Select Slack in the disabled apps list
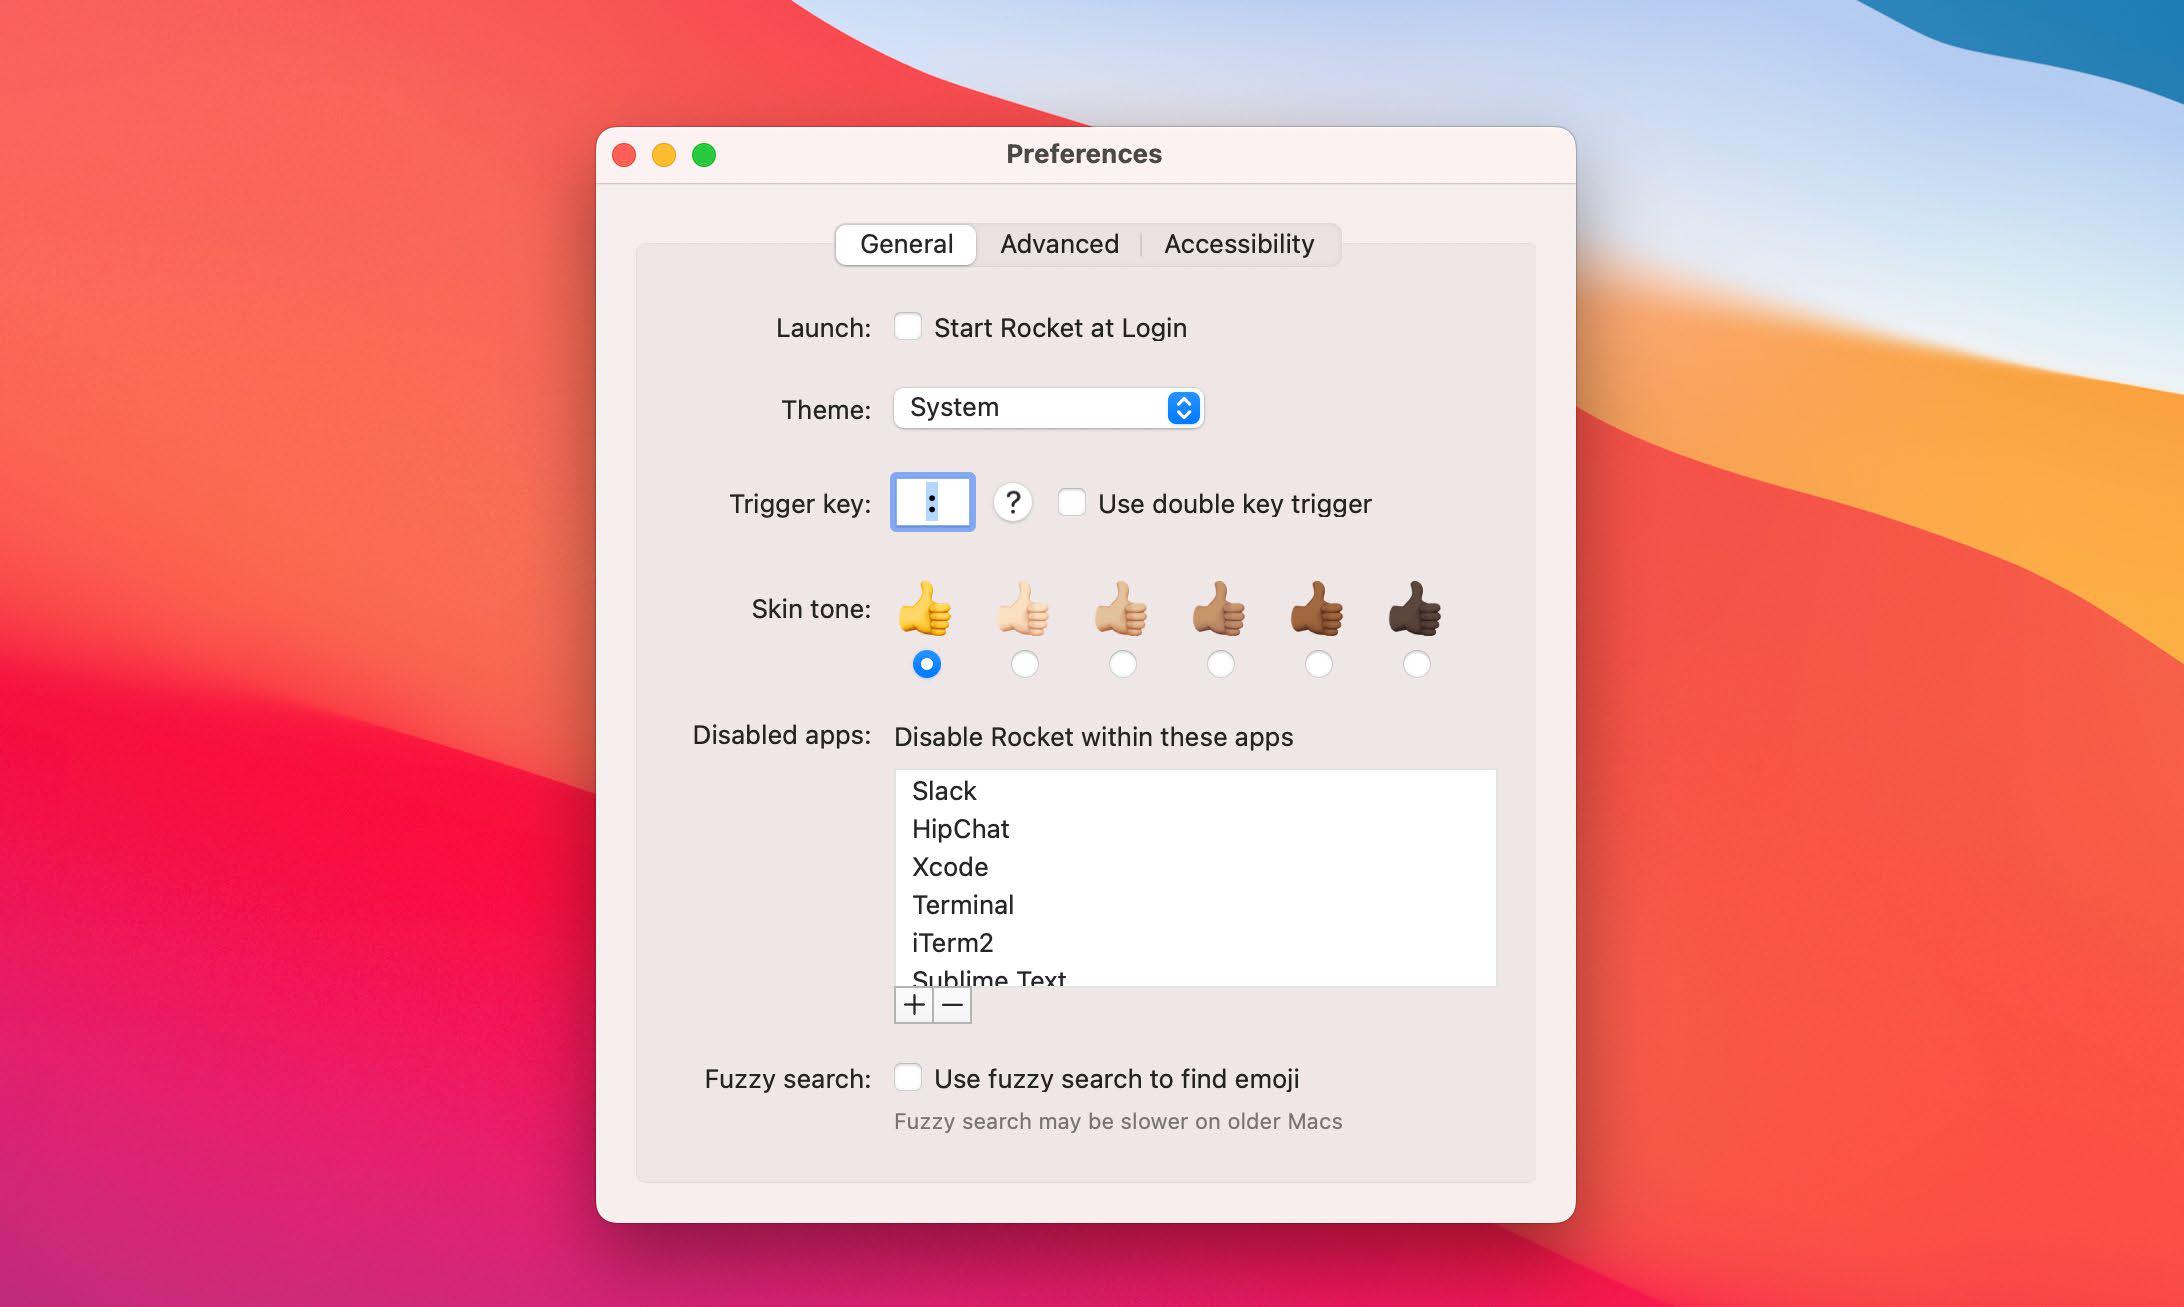This screenshot has width=2184, height=1307. point(946,790)
